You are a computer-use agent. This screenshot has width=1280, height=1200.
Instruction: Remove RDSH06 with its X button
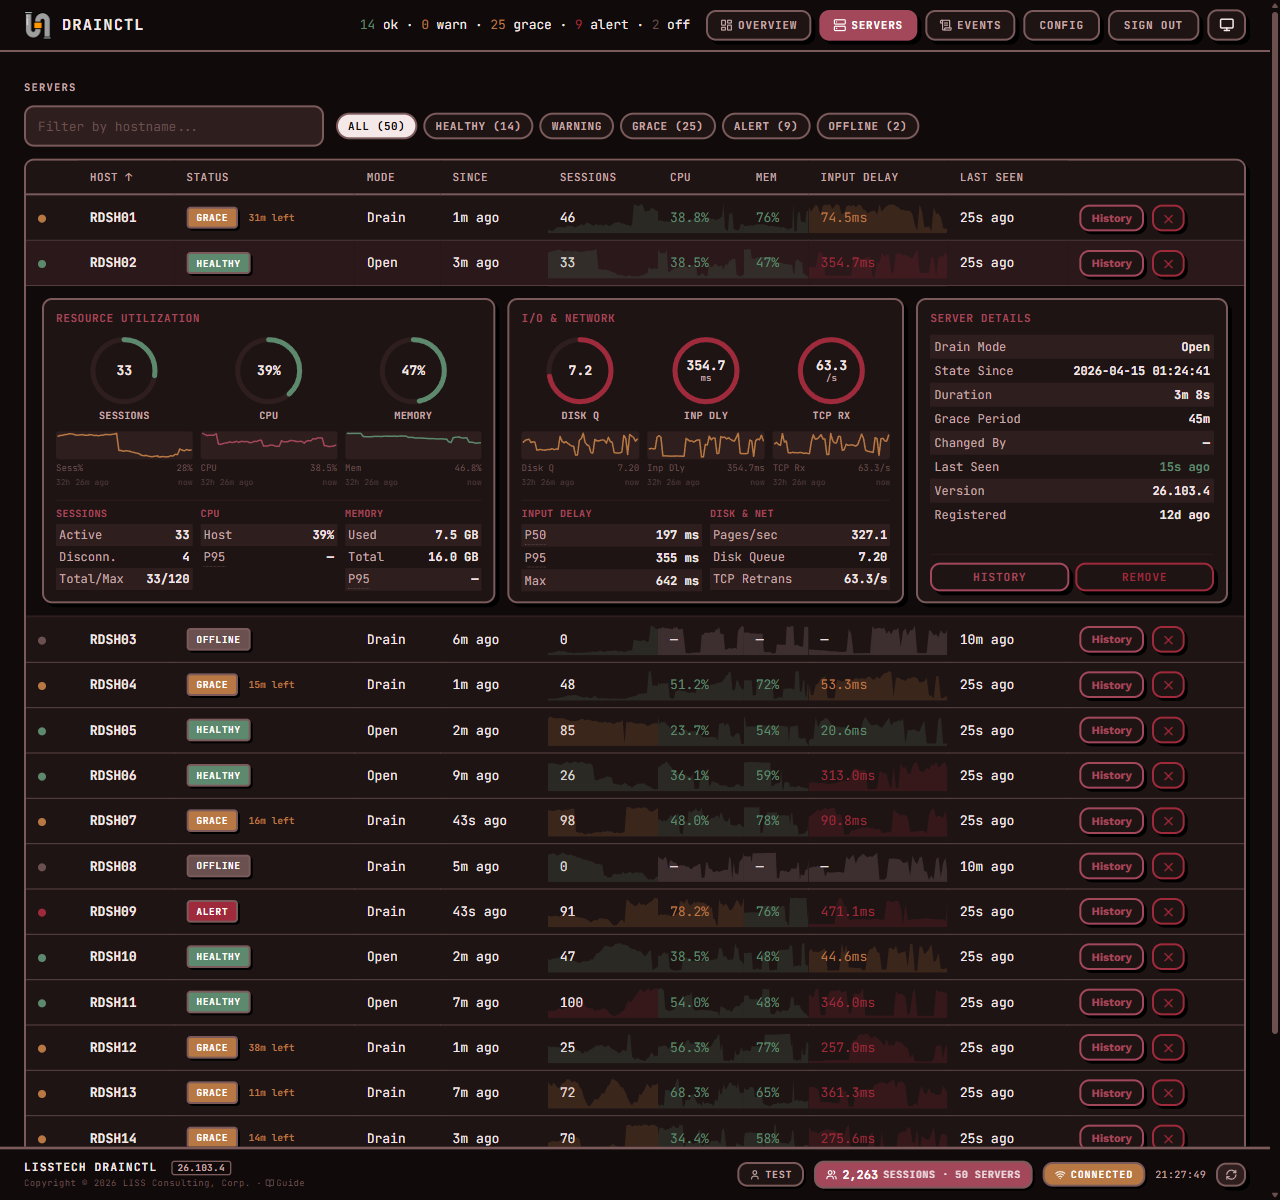click(1168, 775)
